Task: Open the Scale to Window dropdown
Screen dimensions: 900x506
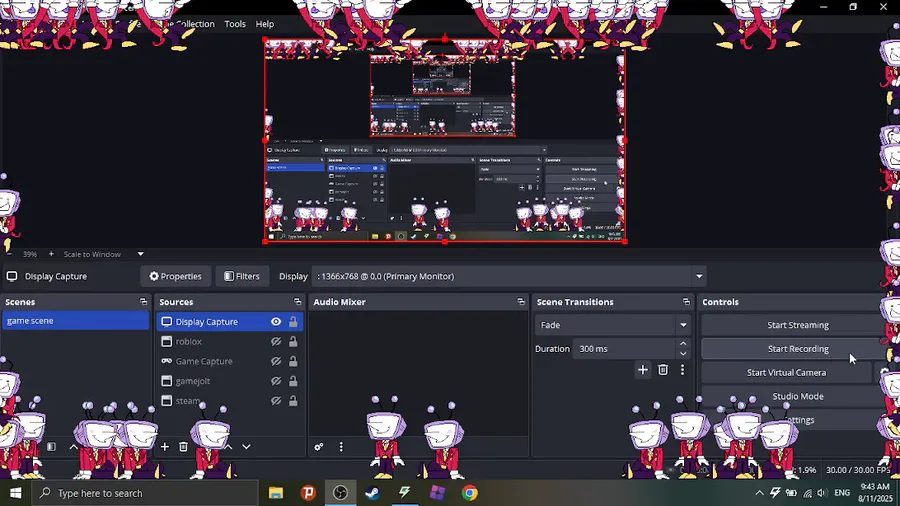Action: [x=141, y=254]
